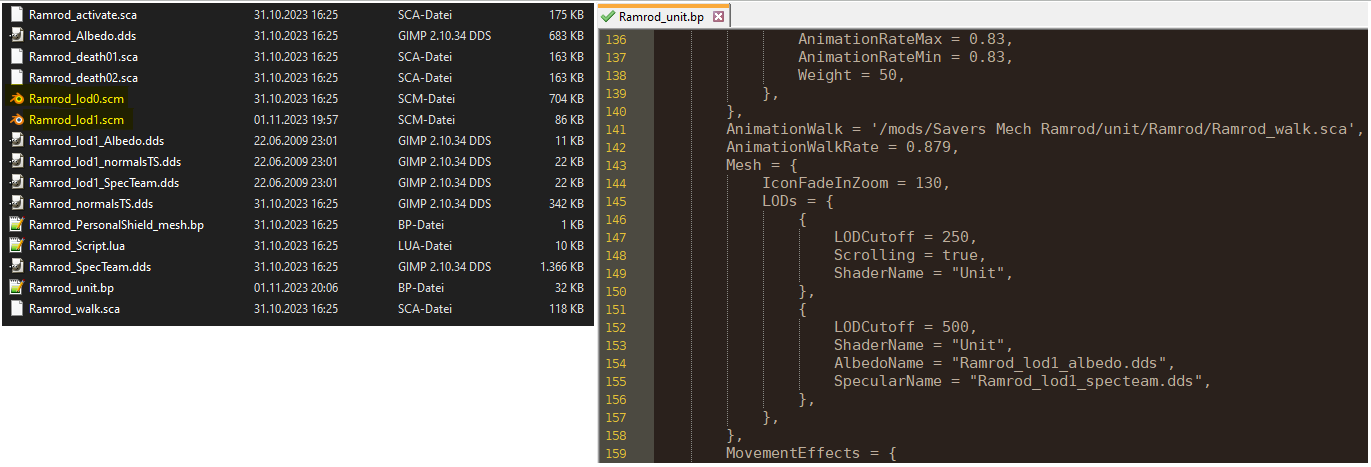The image size is (1371, 467).
Task: Click the Ramrod_lod1_SpecTeam.dds file icon
Action: point(16,182)
